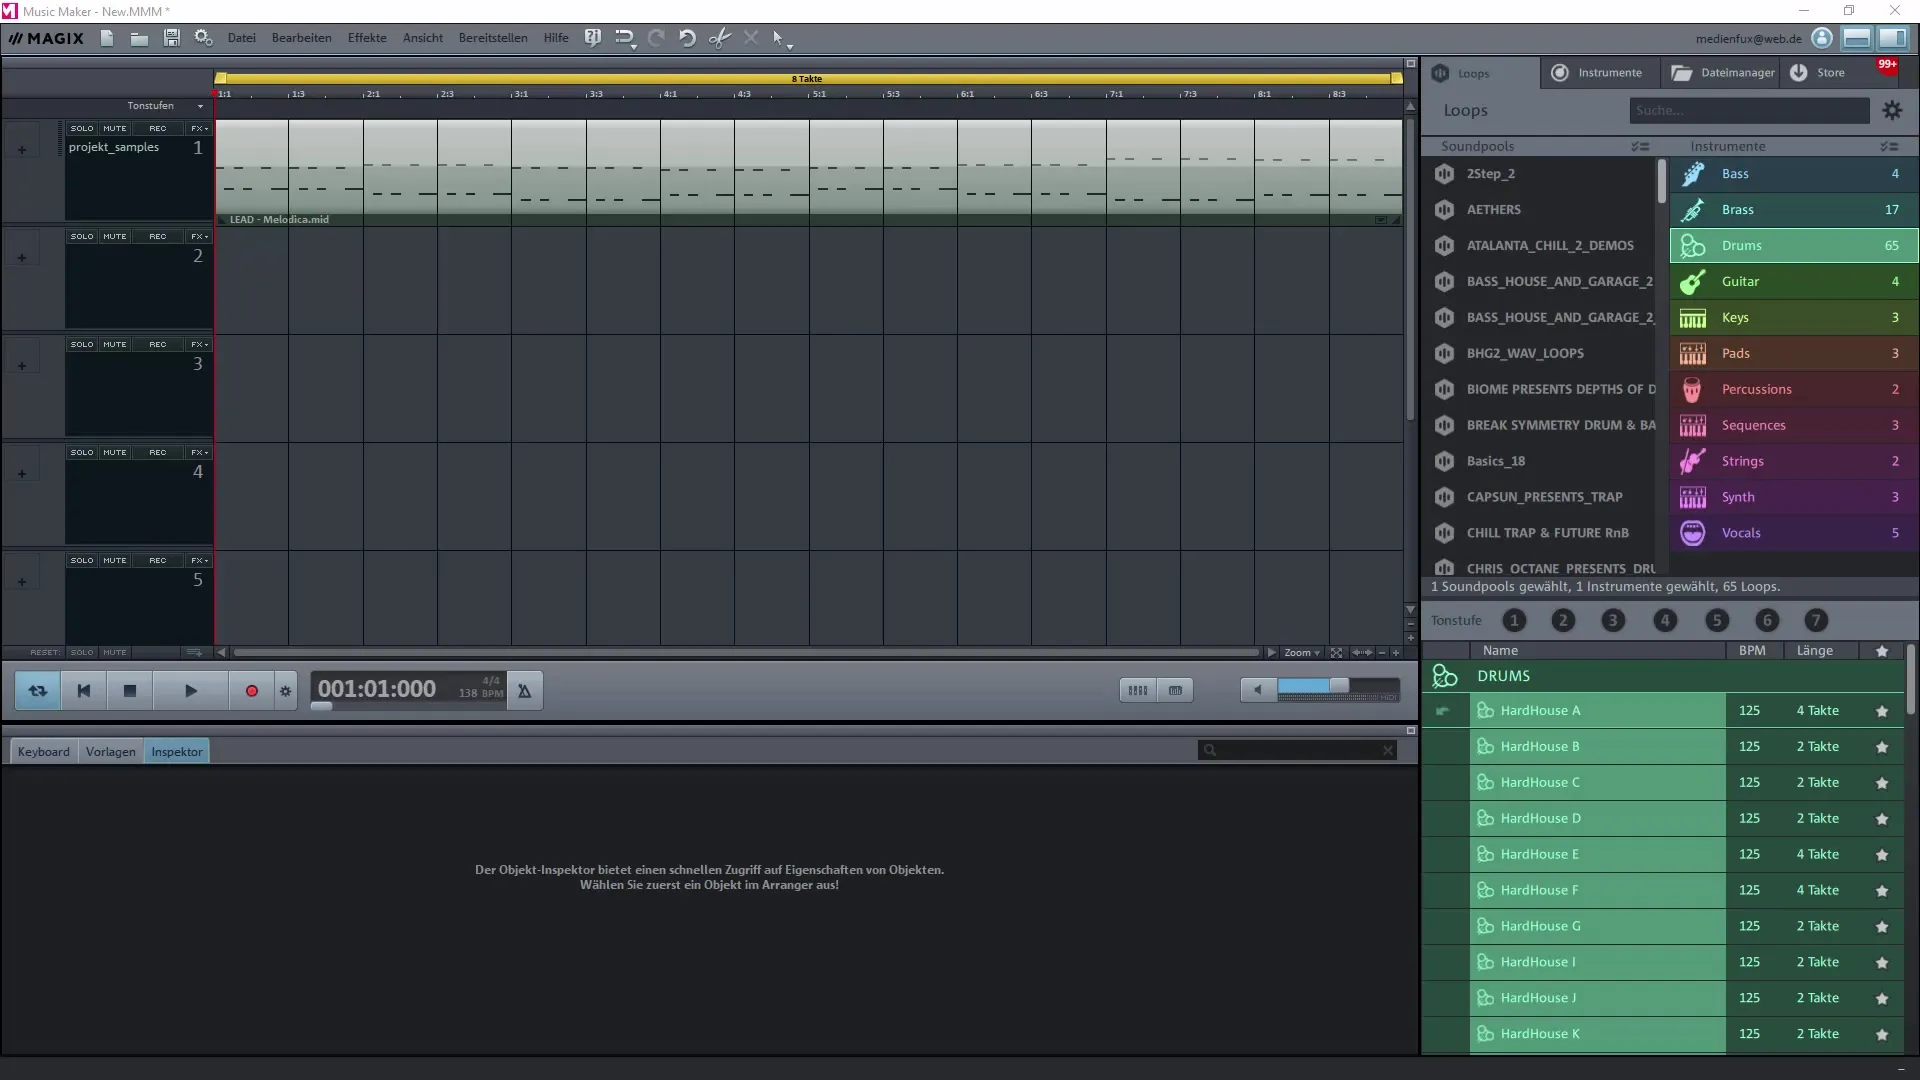Select the scissors cut tool
The width and height of the screenshot is (1920, 1080).
(719, 38)
